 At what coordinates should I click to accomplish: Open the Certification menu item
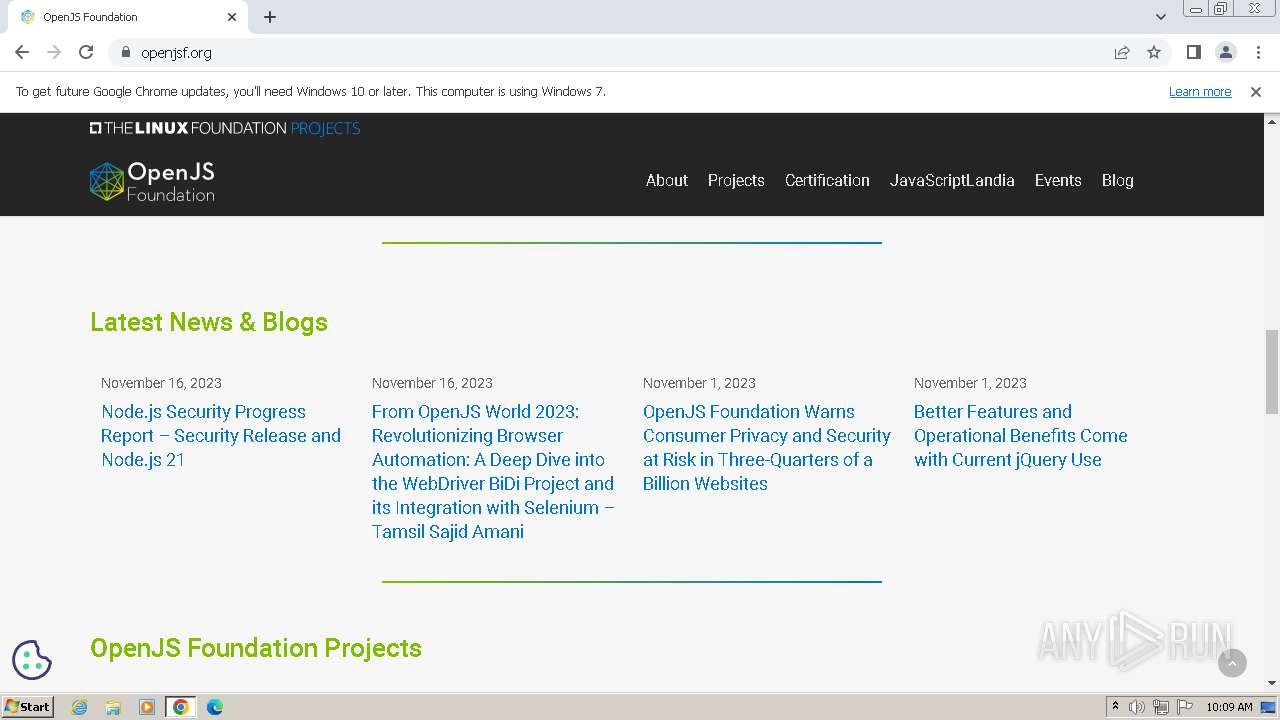click(827, 180)
